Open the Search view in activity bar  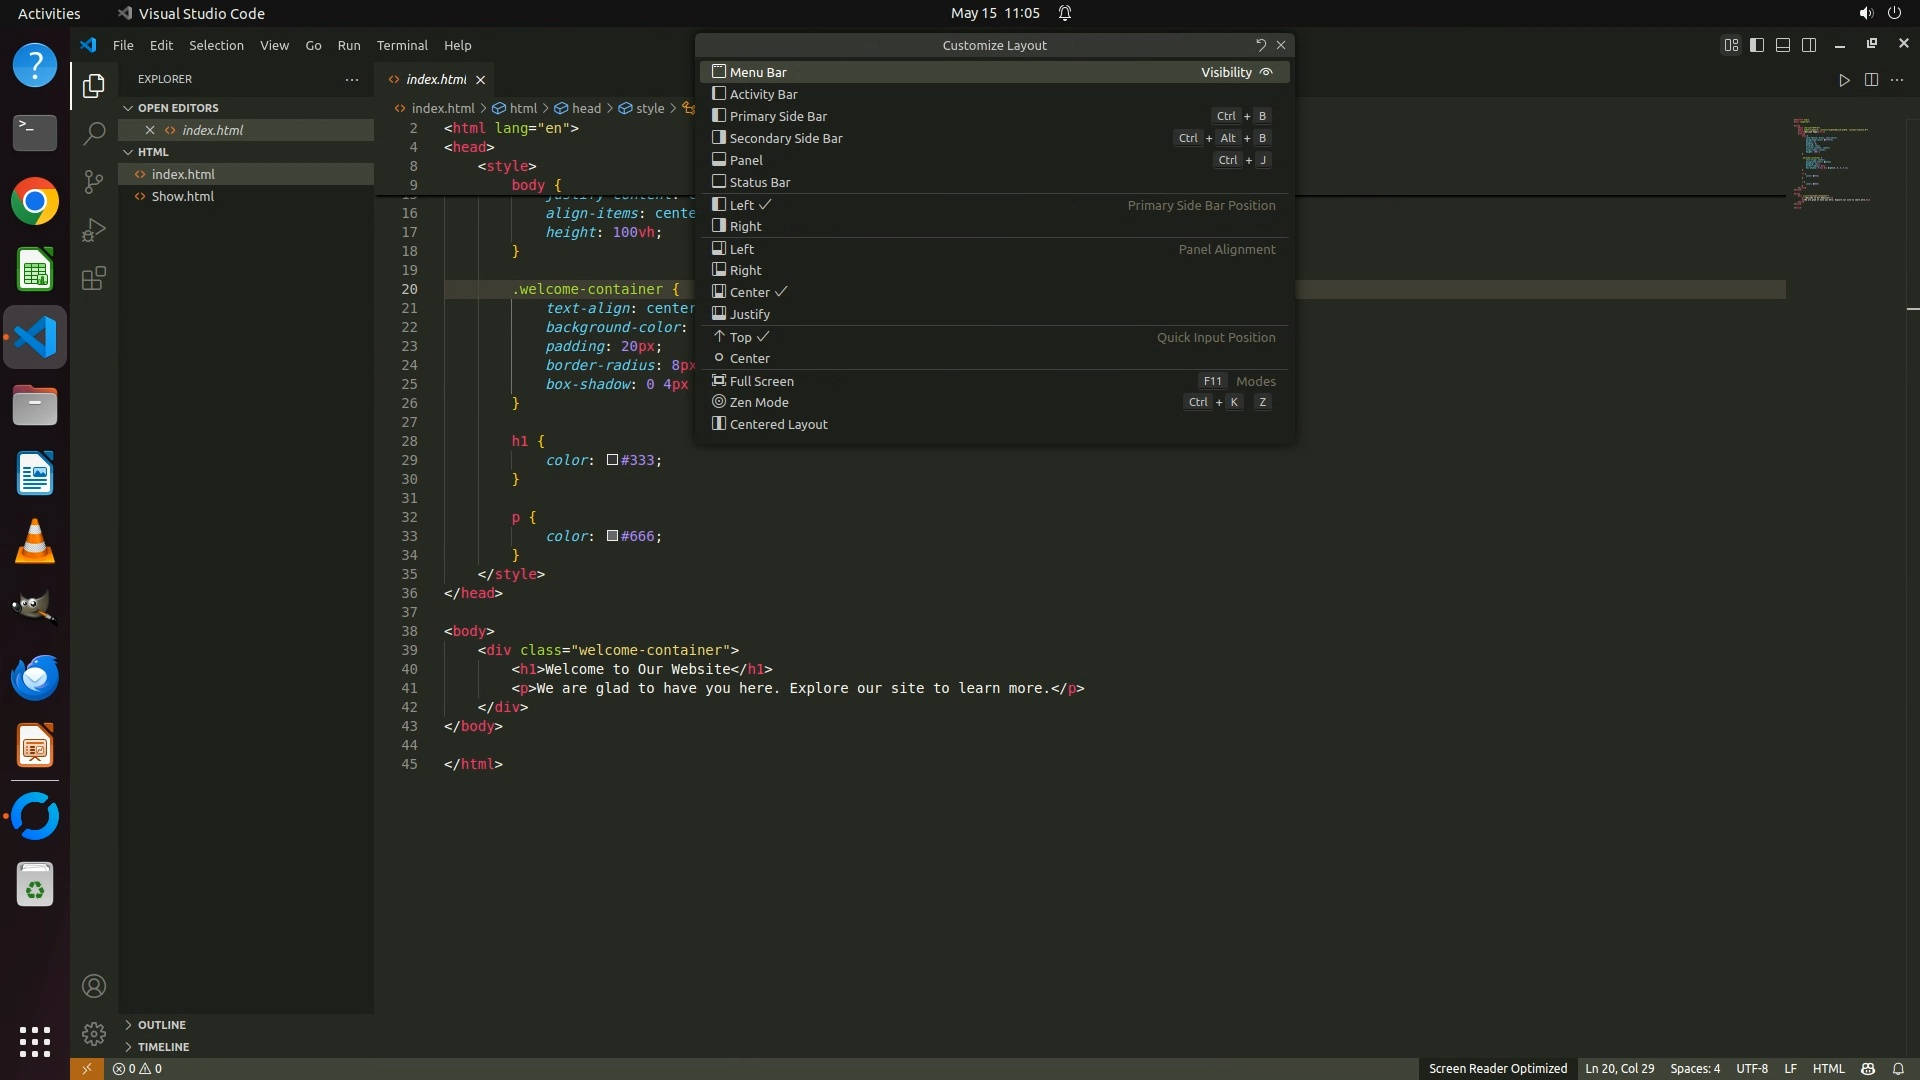click(x=94, y=133)
